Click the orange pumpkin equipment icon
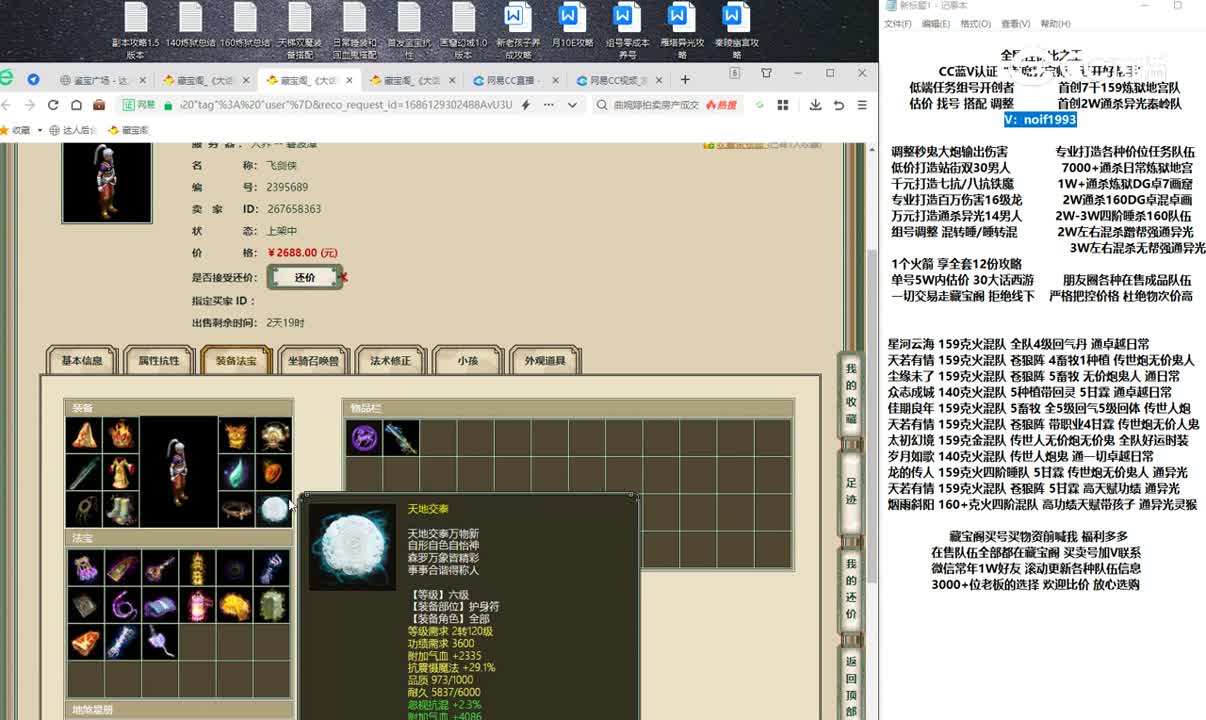The image size is (1206, 720). (273, 472)
